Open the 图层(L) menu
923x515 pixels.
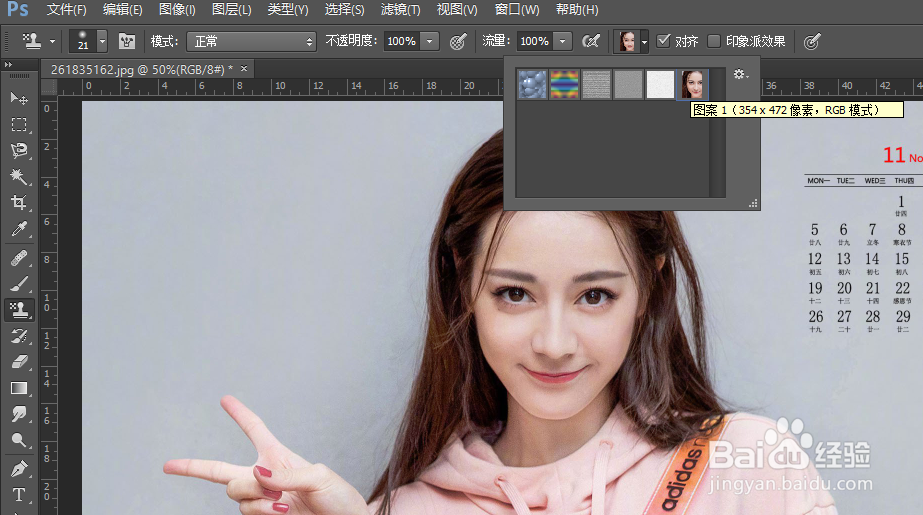click(231, 10)
